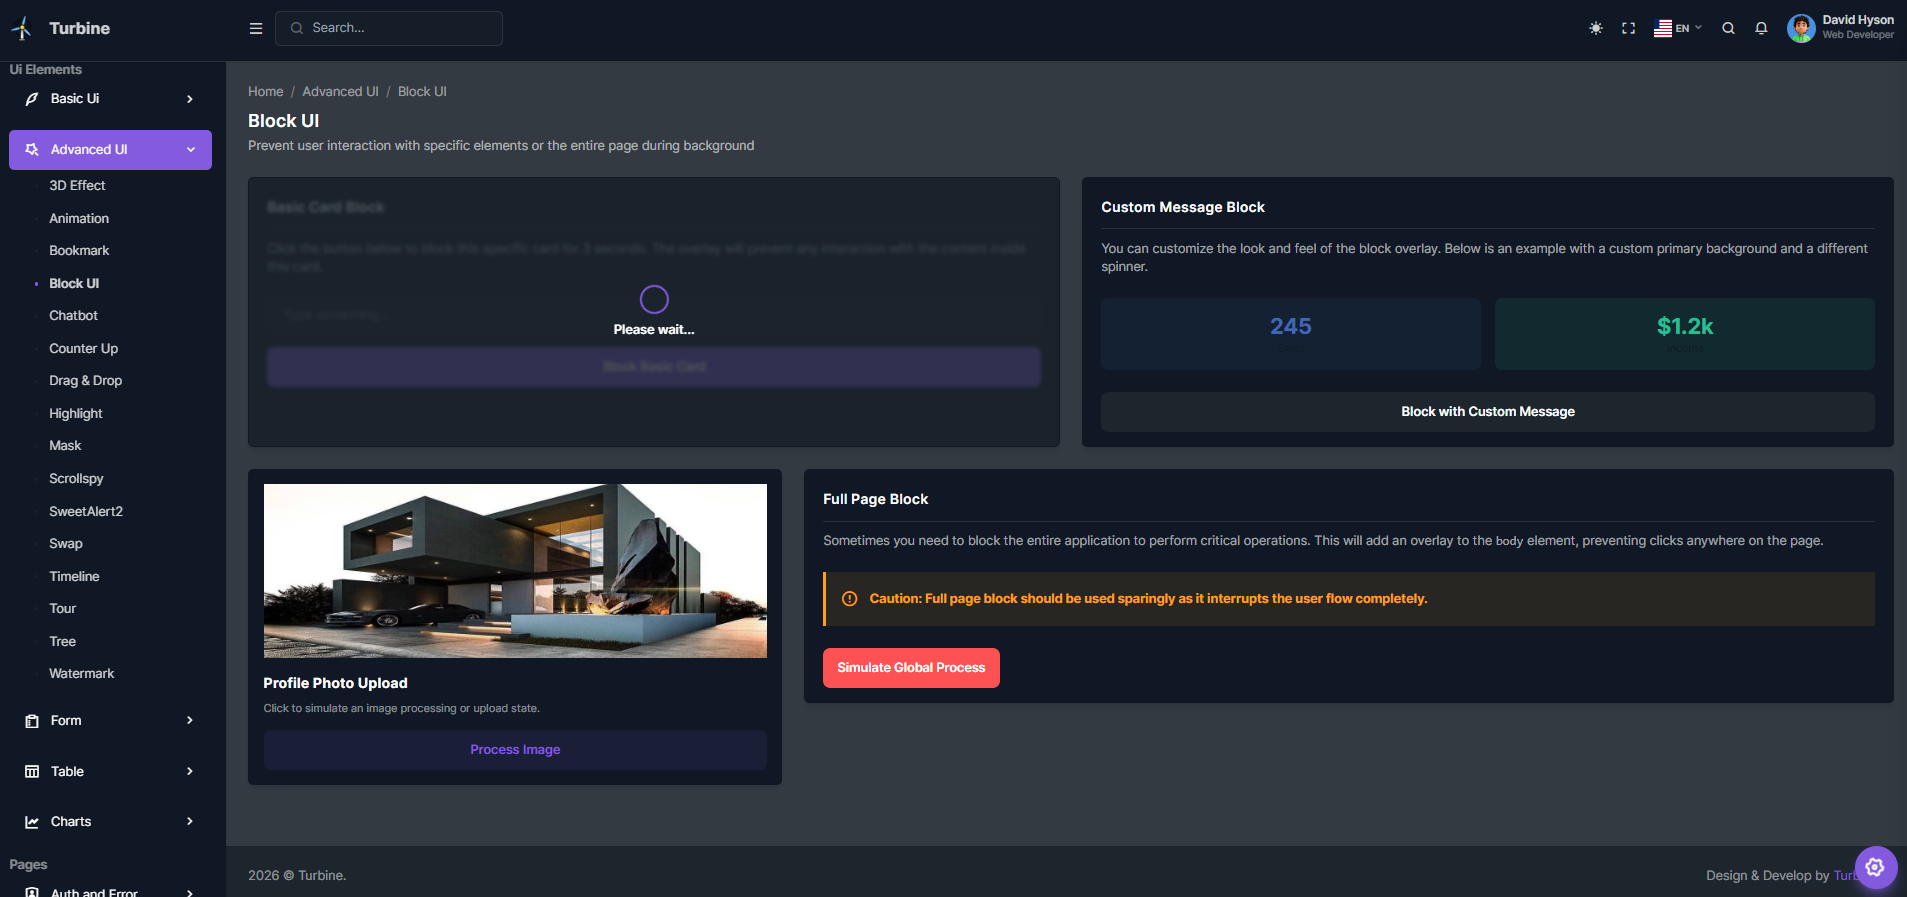This screenshot has width=1907, height=897.
Task: Click the 2026 © Turbine footer text
Action: (297, 876)
